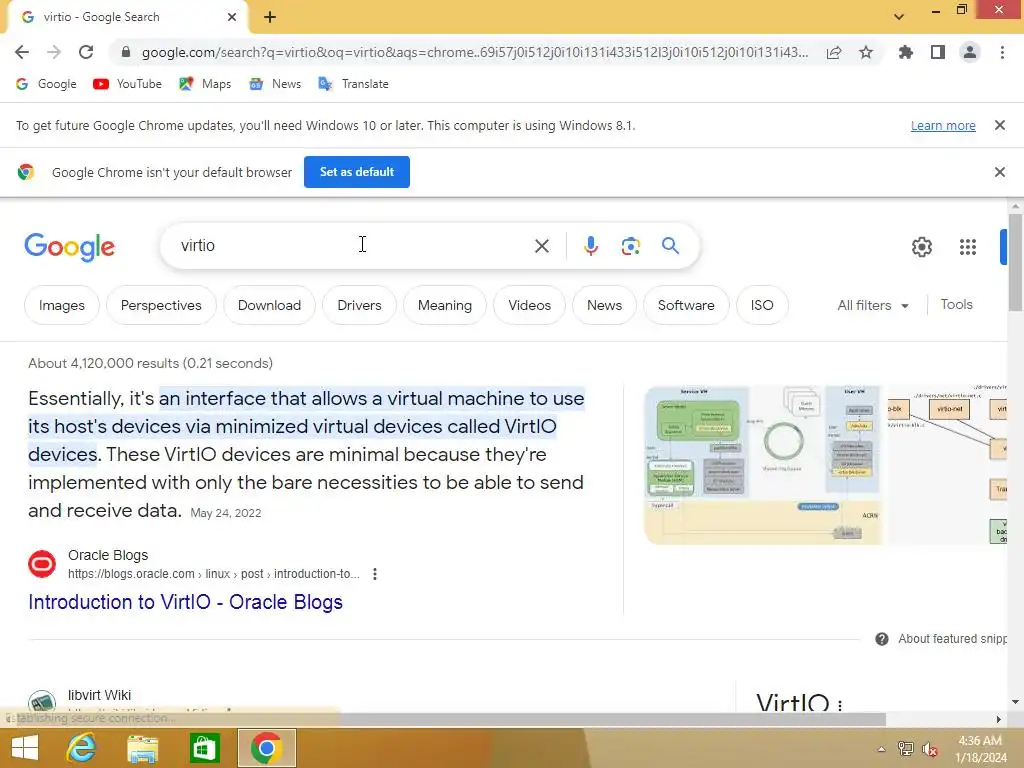Open the News bookmark in the bookmarks bar
The height and width of the screenshot is (768, 1024).
pyautogui.click(x=275, y=84)
